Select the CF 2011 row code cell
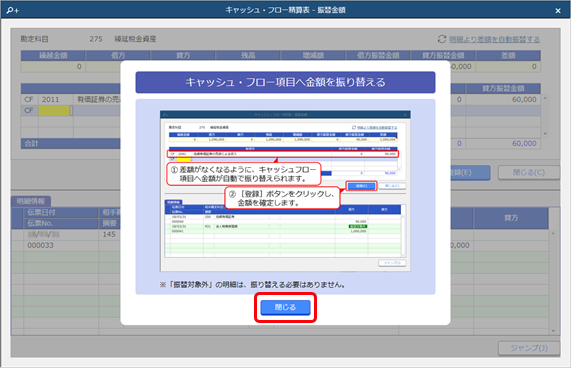This screenshot has height=368, width=571. [x=55, y=99]
